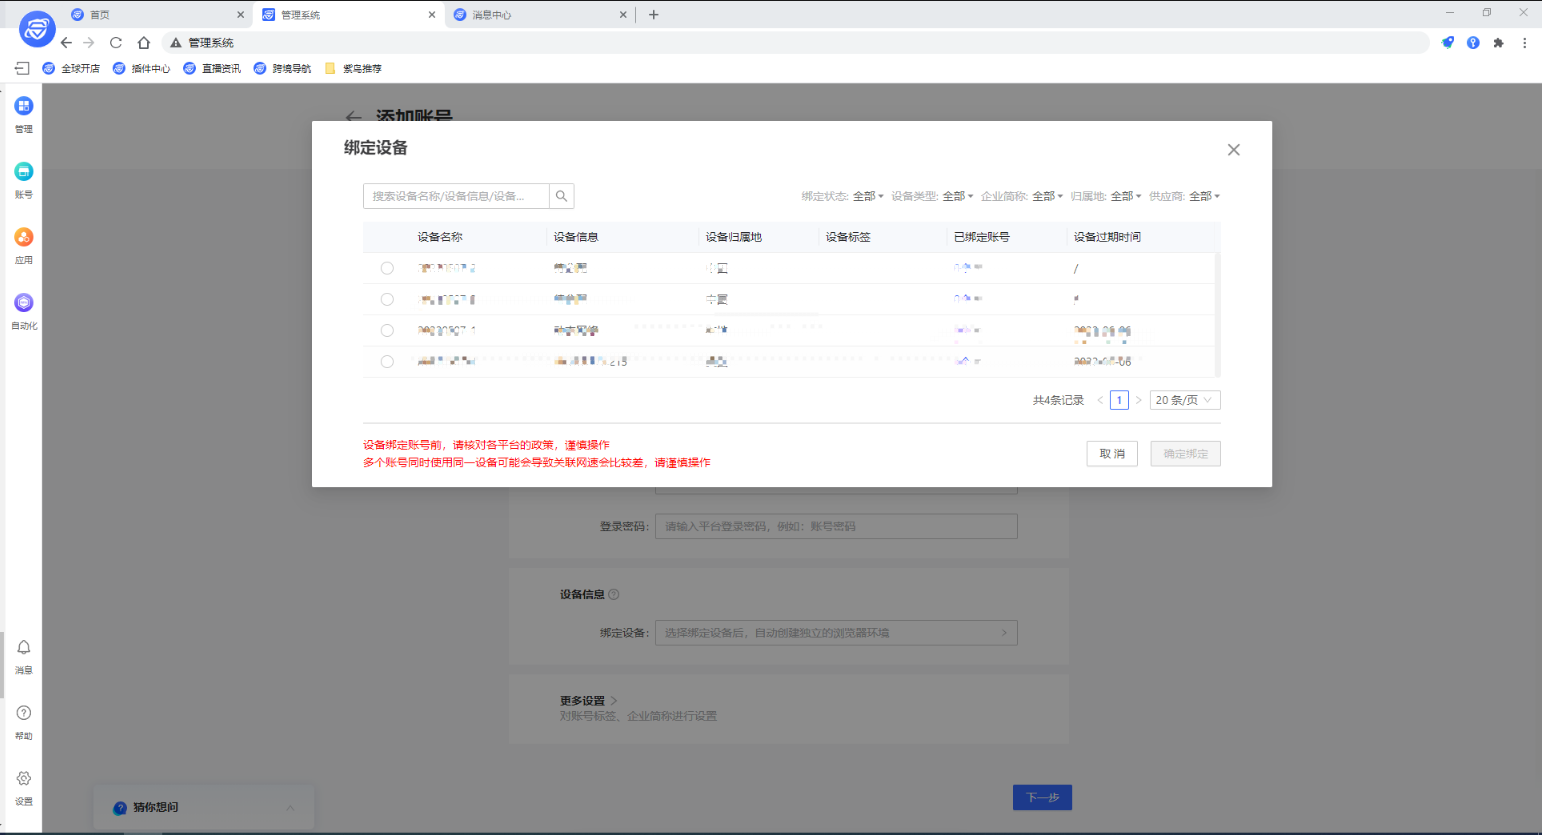Click the device search magnifier icon
1542x835 pixels.
coord(561,196)
